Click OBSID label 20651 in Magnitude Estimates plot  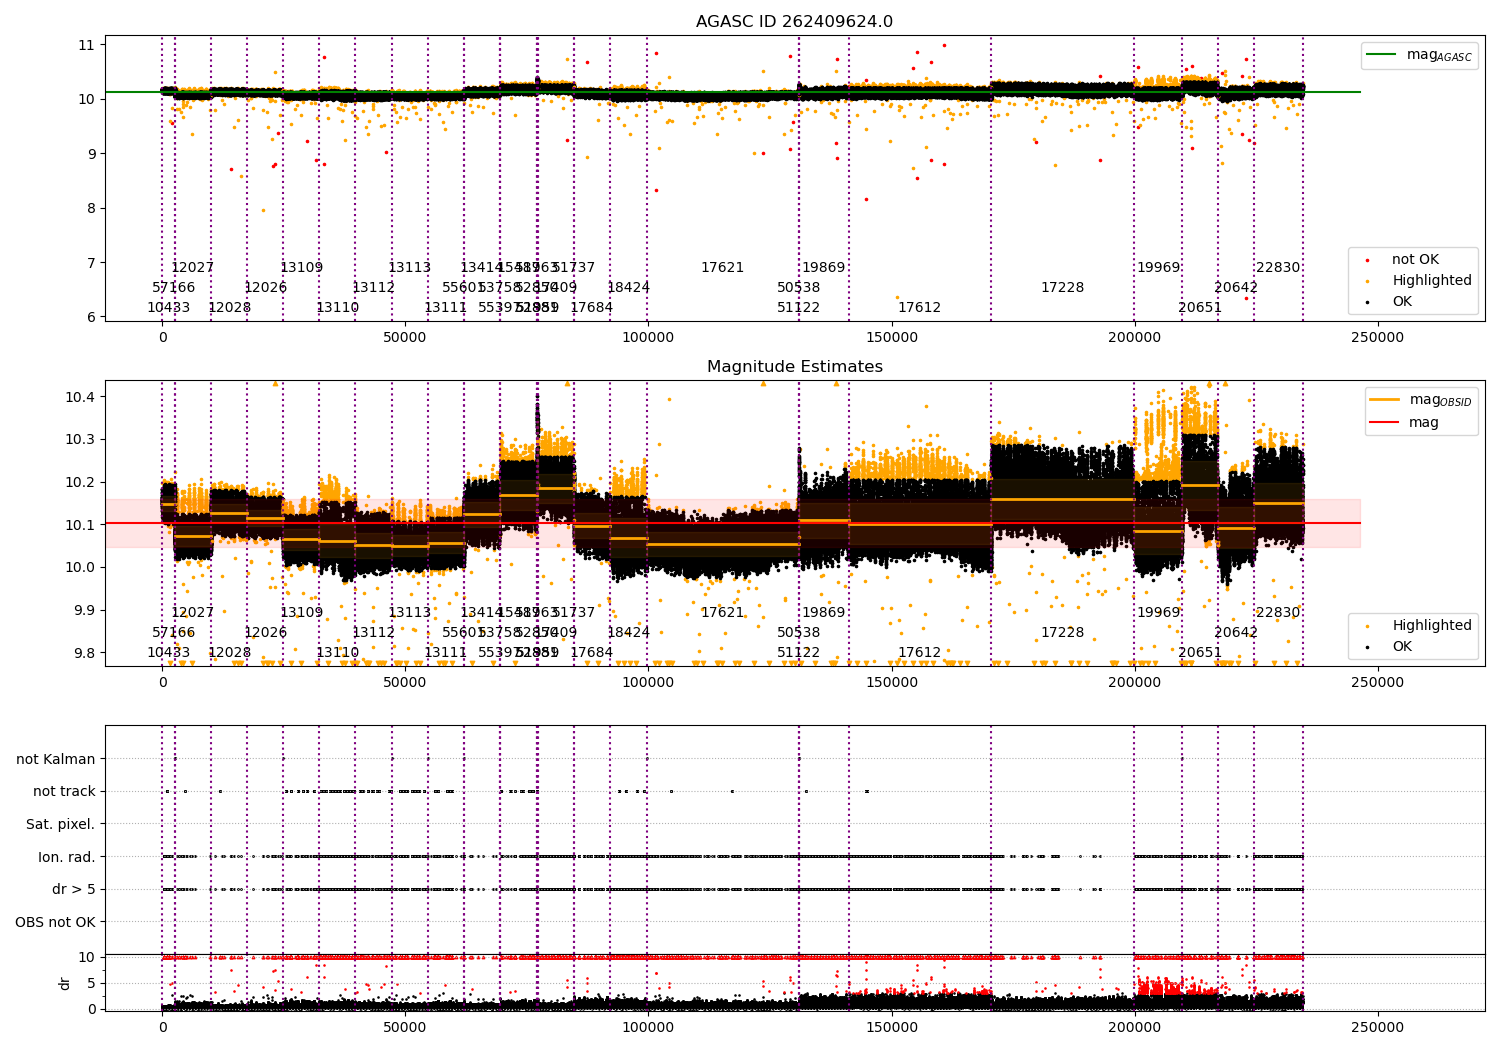tap(1200, 653)
